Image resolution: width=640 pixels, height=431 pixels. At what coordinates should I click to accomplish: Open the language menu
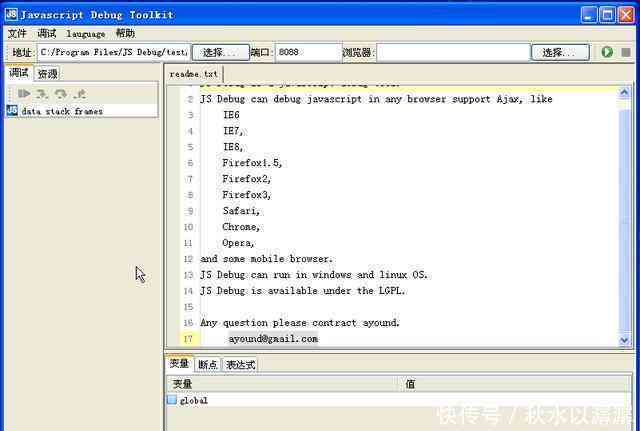click(86, 34)
